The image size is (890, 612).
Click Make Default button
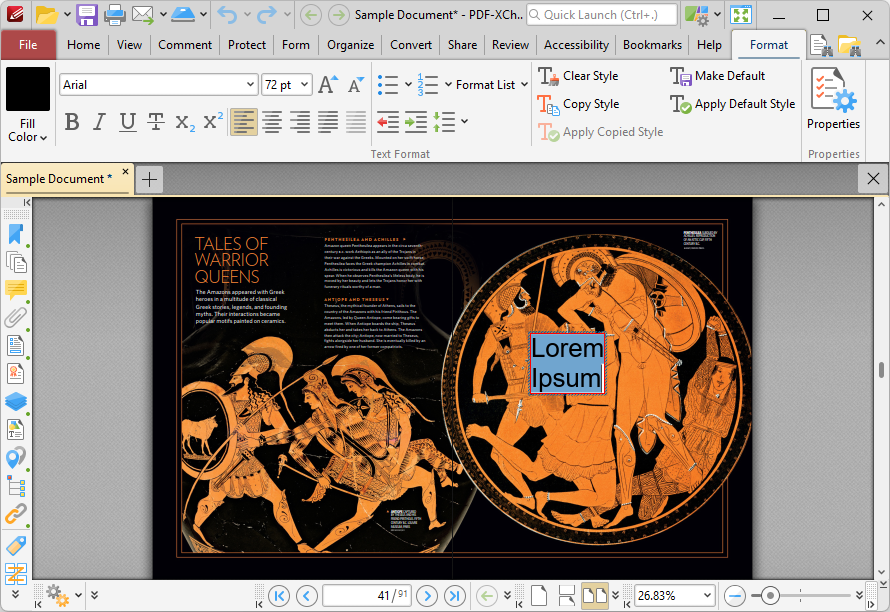coord(717,76)
